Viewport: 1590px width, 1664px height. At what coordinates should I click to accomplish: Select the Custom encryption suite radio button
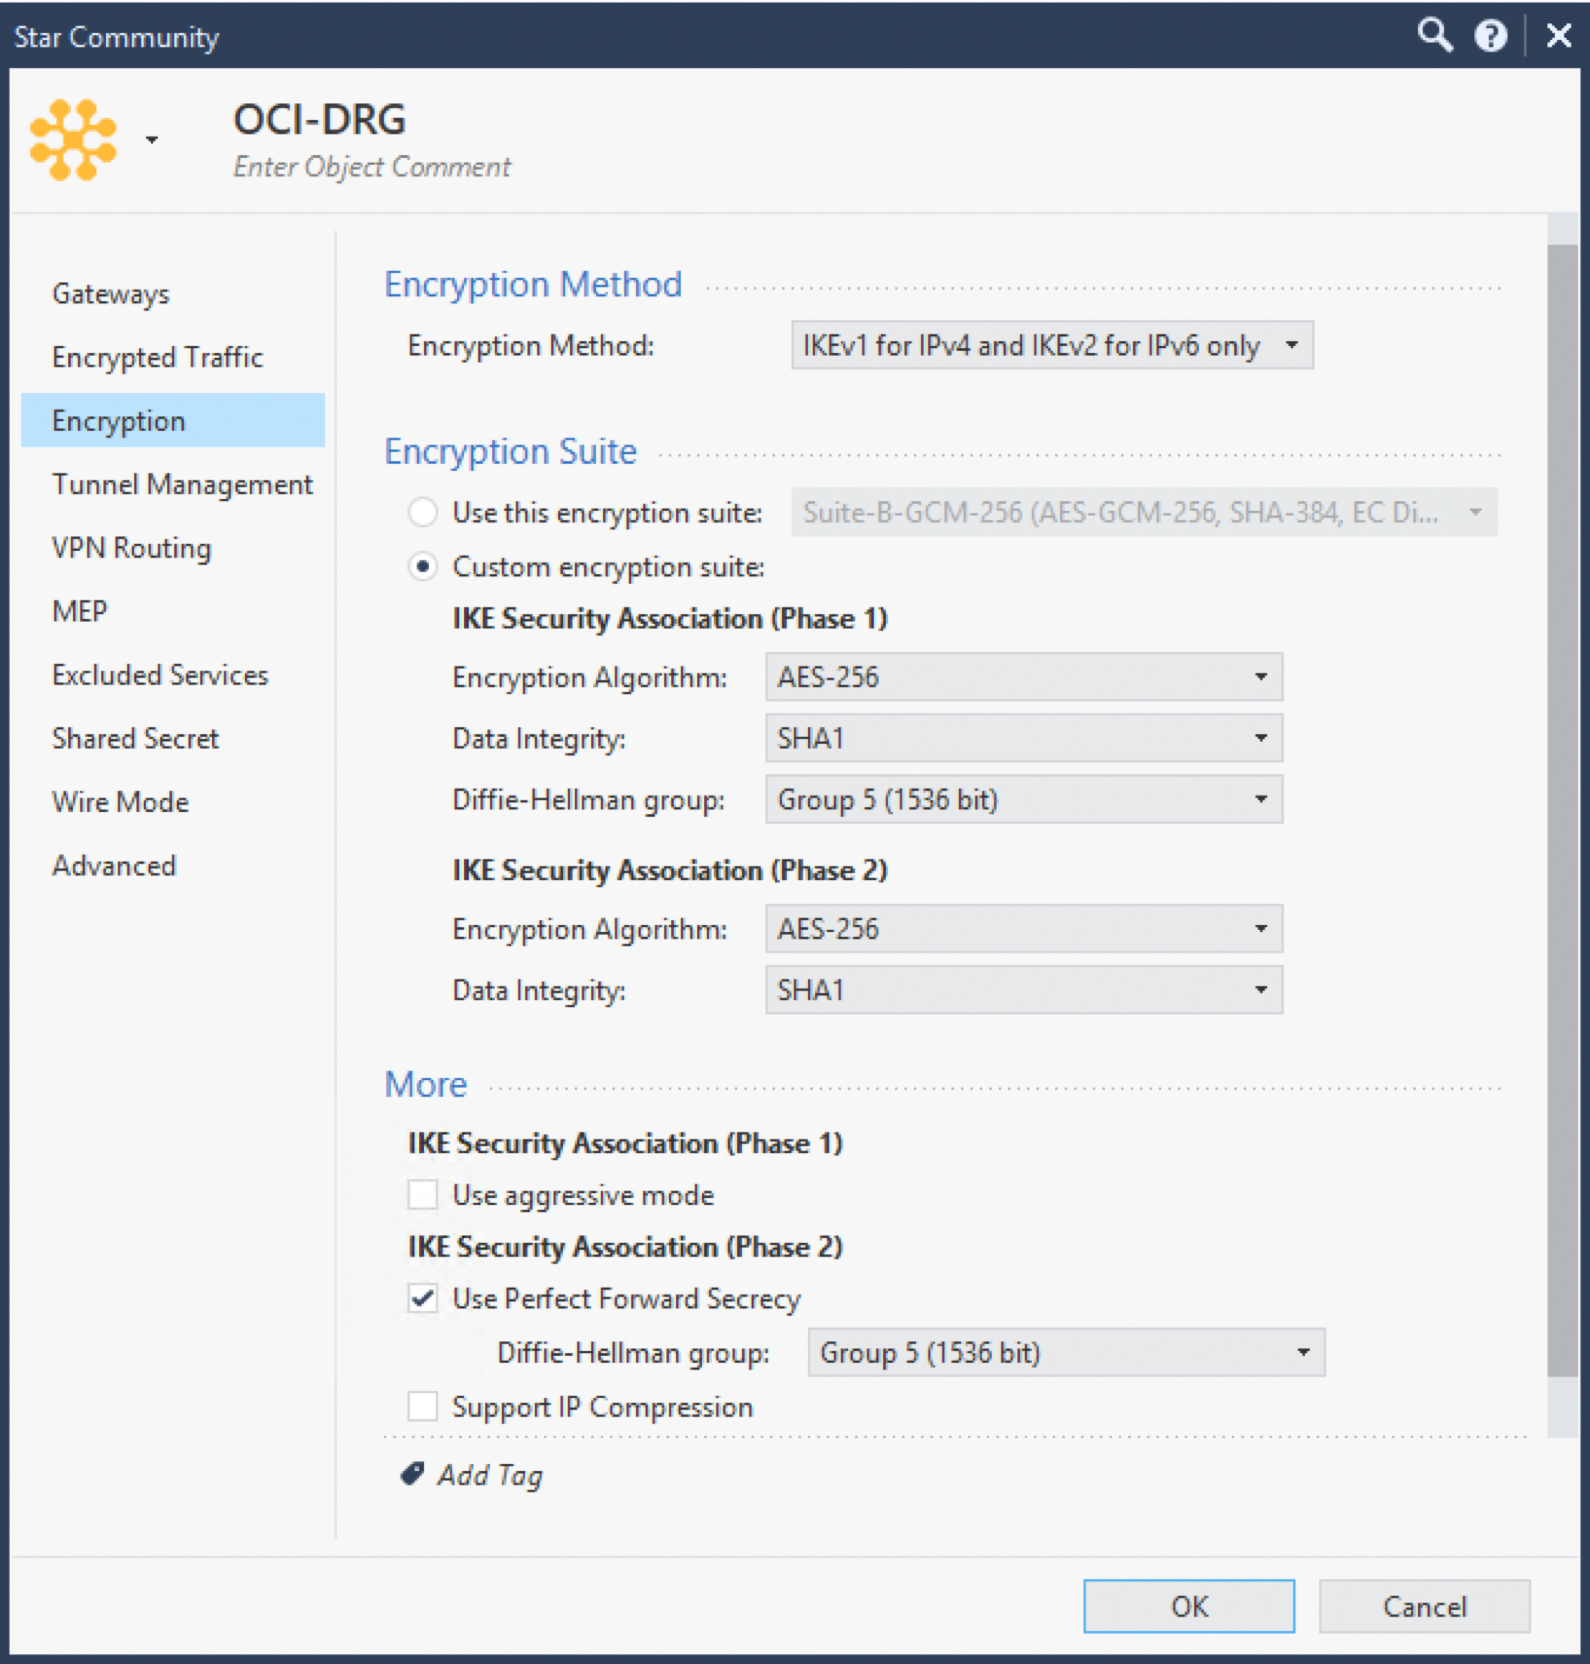click(423, 567)
